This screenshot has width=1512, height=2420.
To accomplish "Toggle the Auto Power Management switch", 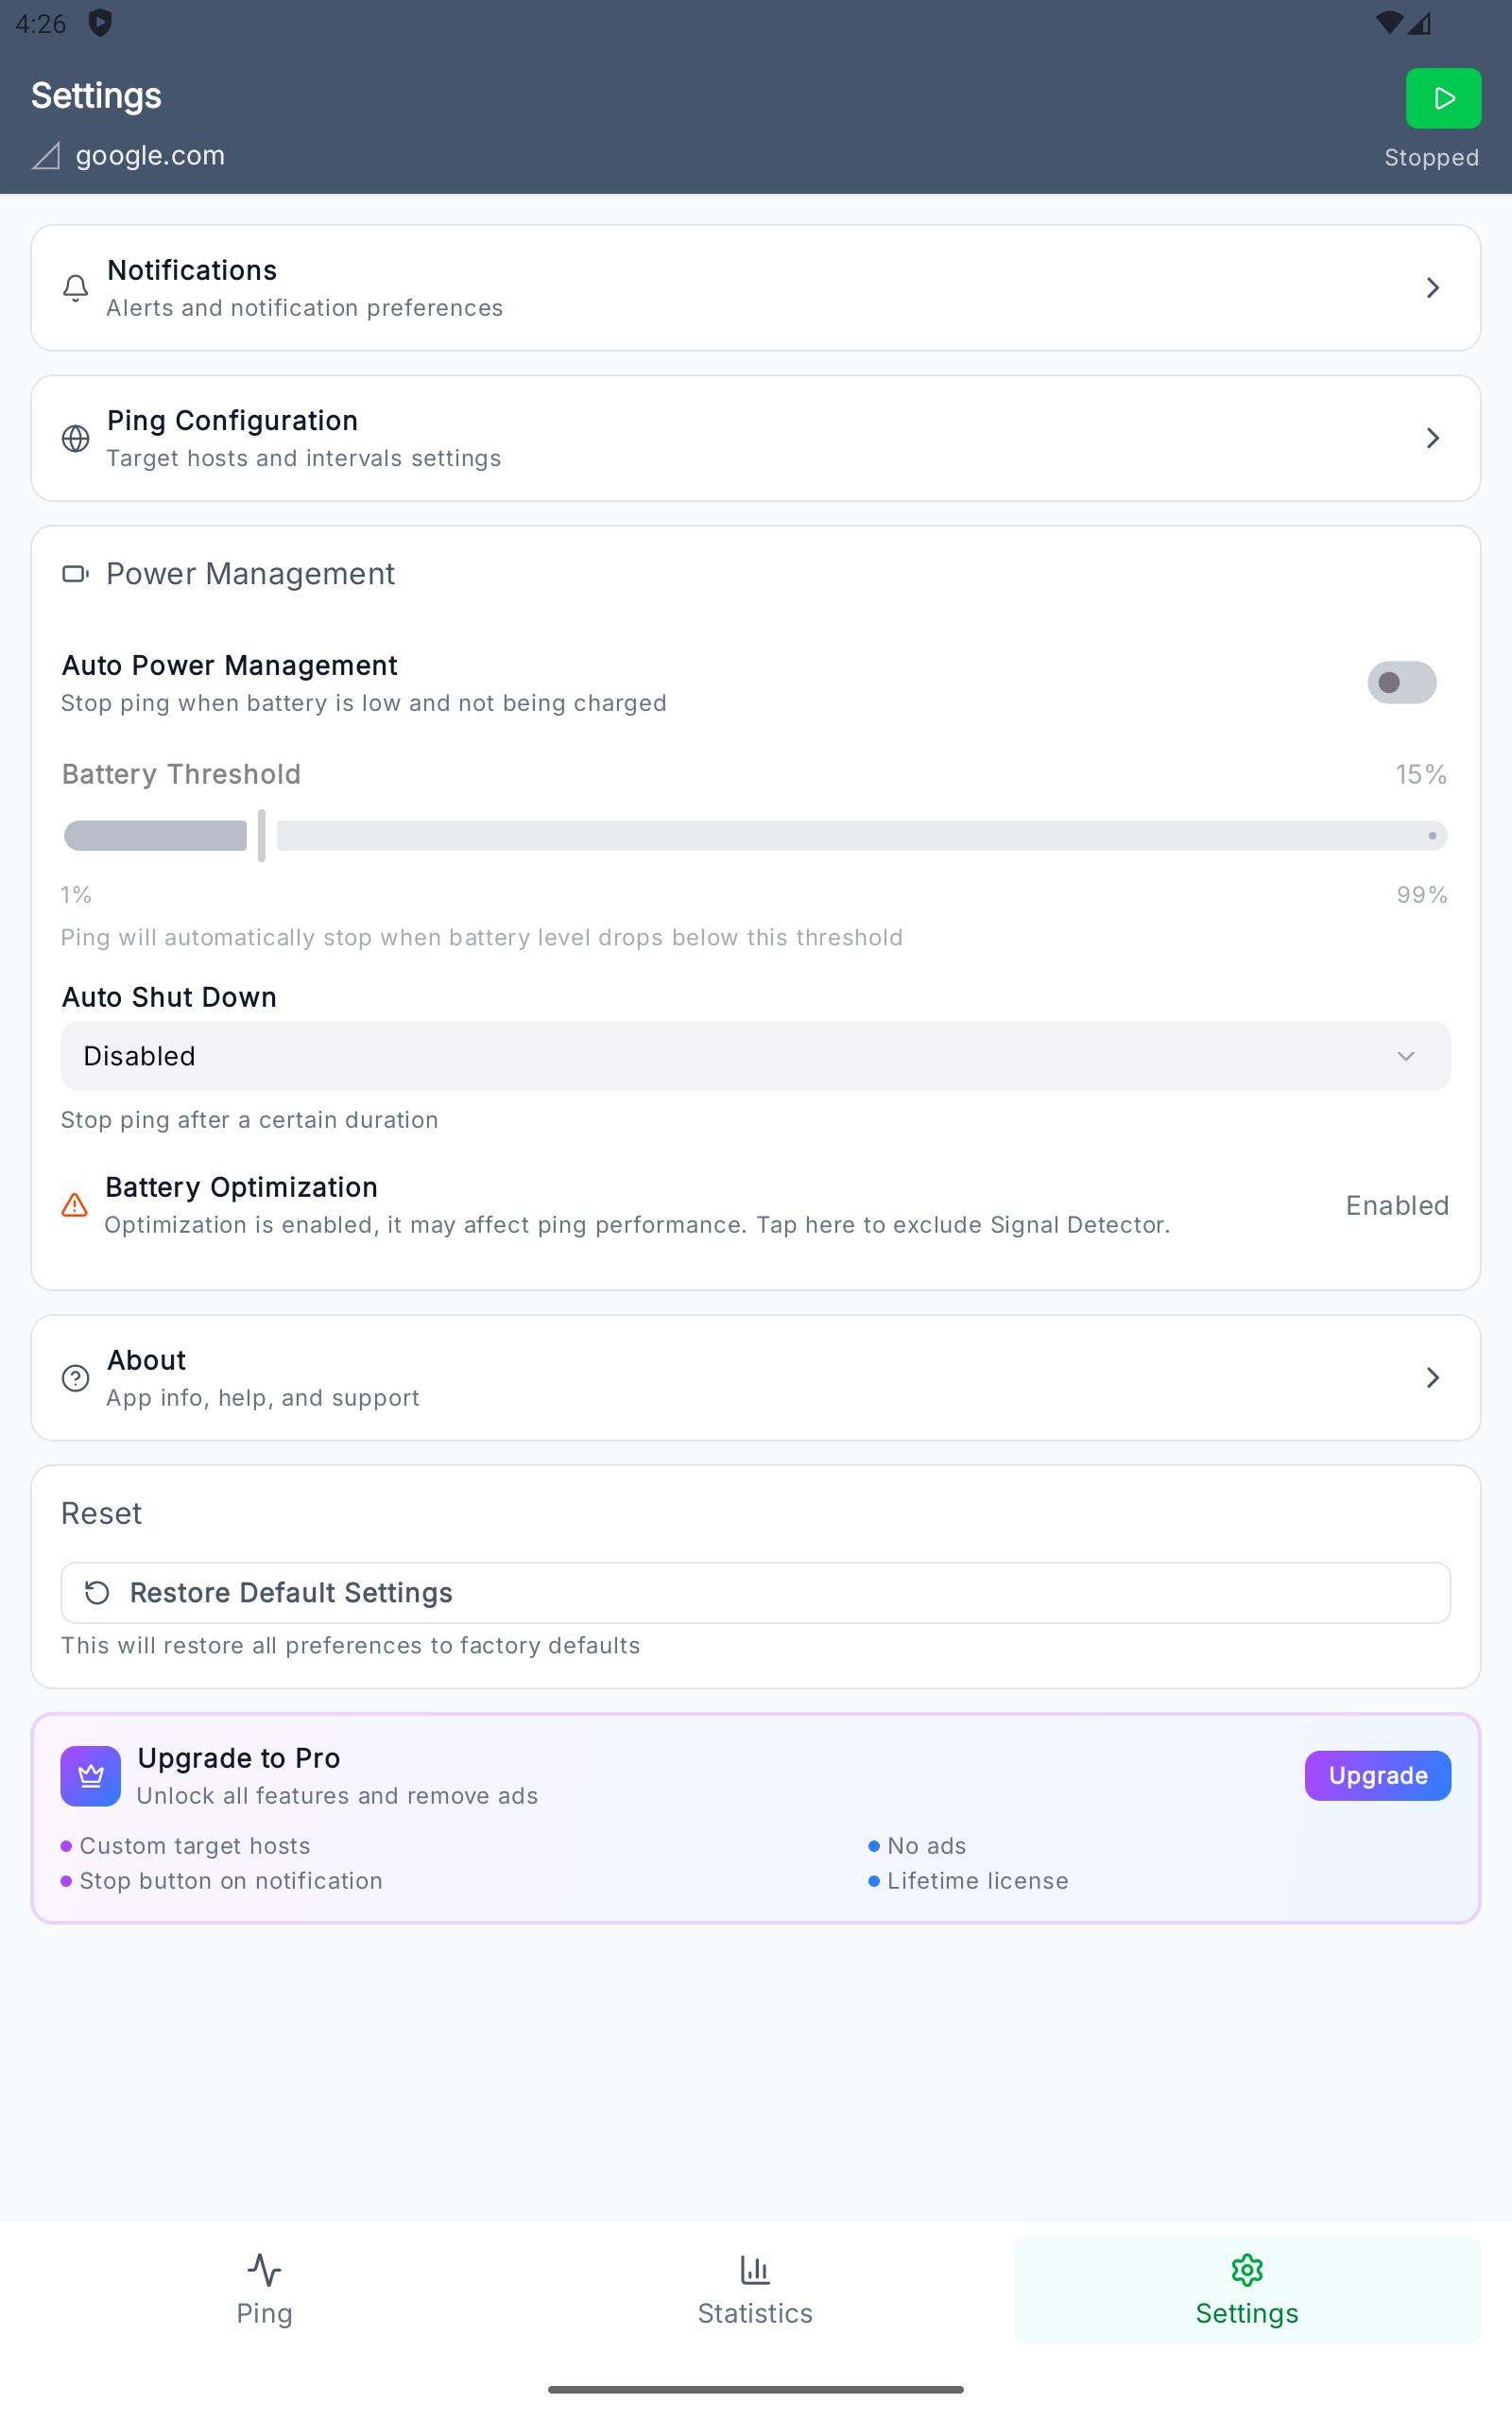I will click(x=1401, y=682).
